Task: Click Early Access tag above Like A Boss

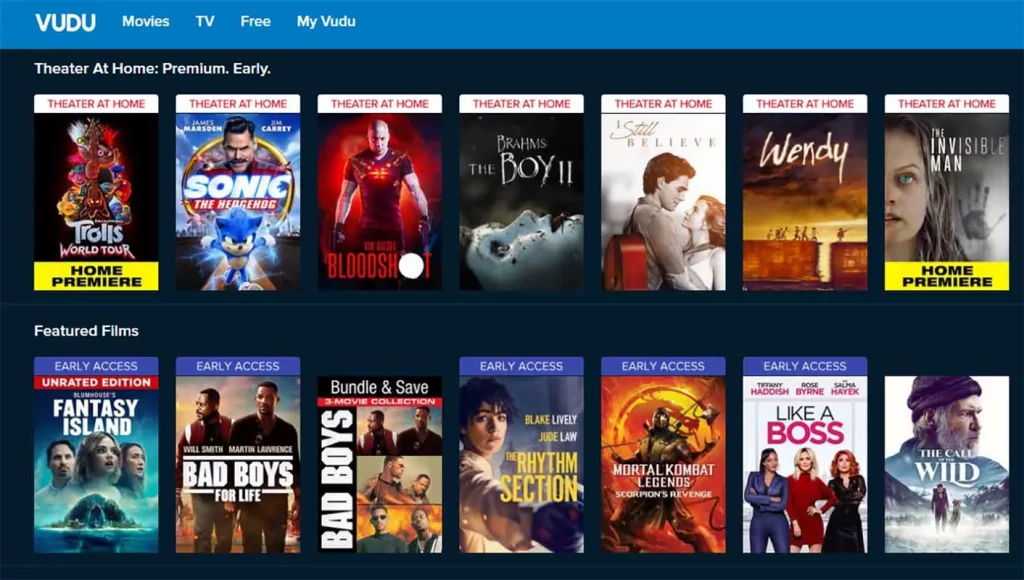Action: (805, 366)
